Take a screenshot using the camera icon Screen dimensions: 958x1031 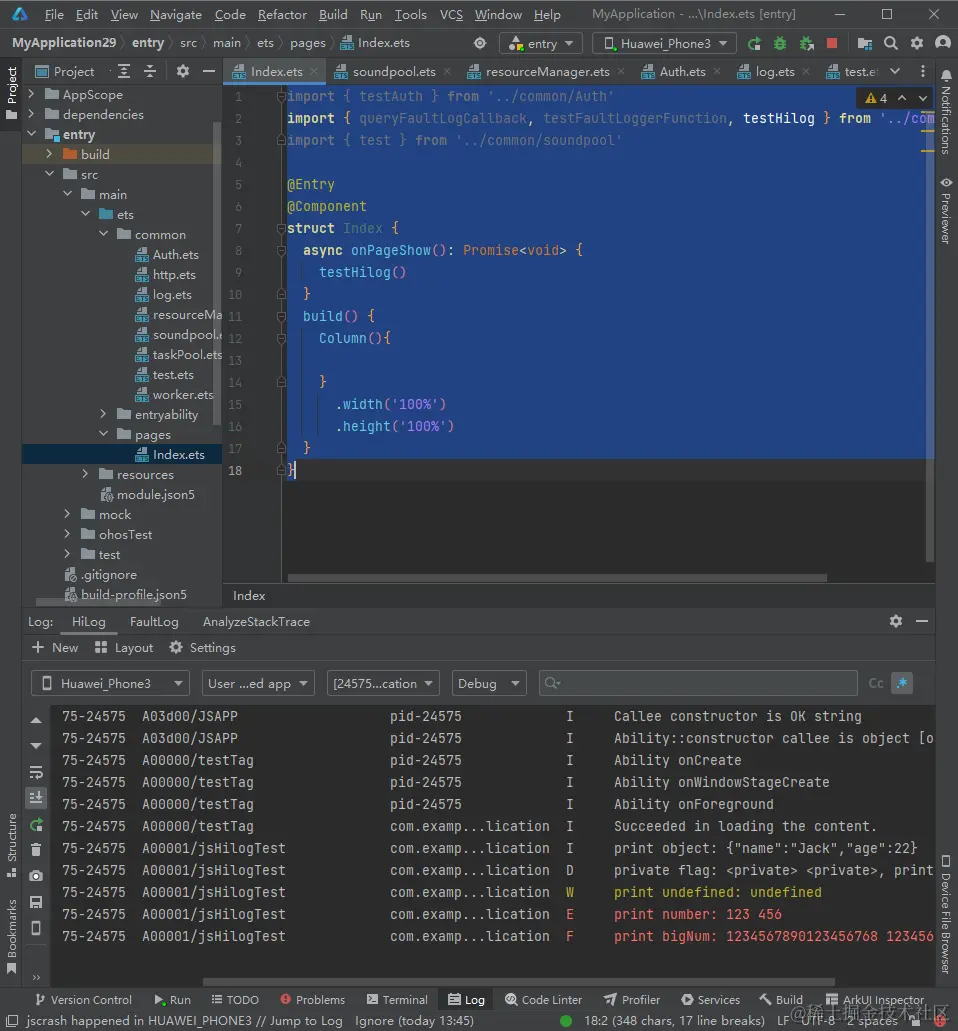36,876
